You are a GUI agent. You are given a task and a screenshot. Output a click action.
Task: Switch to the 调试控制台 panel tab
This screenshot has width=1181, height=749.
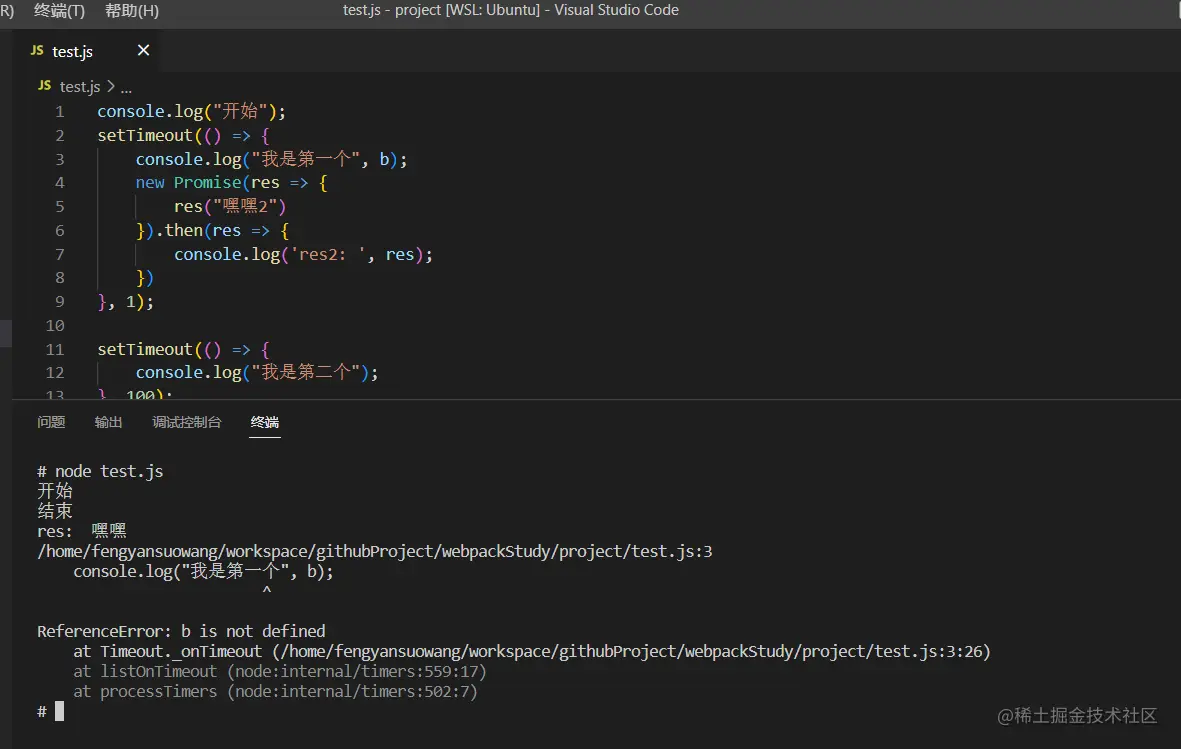click(187, 422)
